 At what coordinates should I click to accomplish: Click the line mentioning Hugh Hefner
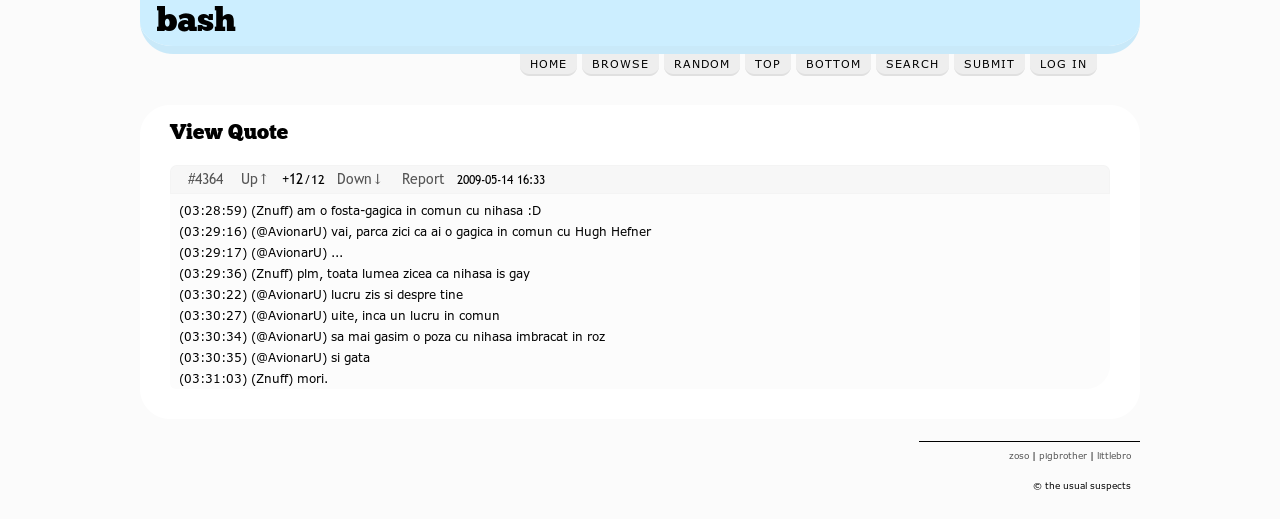pyautogui.click(x=415, y=231)
